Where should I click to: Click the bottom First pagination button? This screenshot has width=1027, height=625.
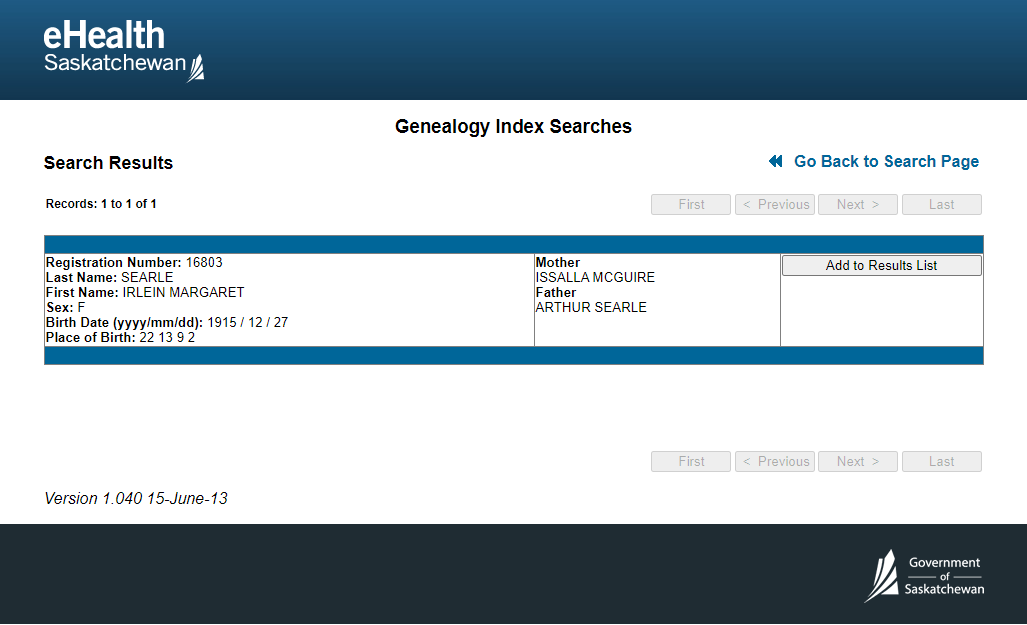click(691, 462)
